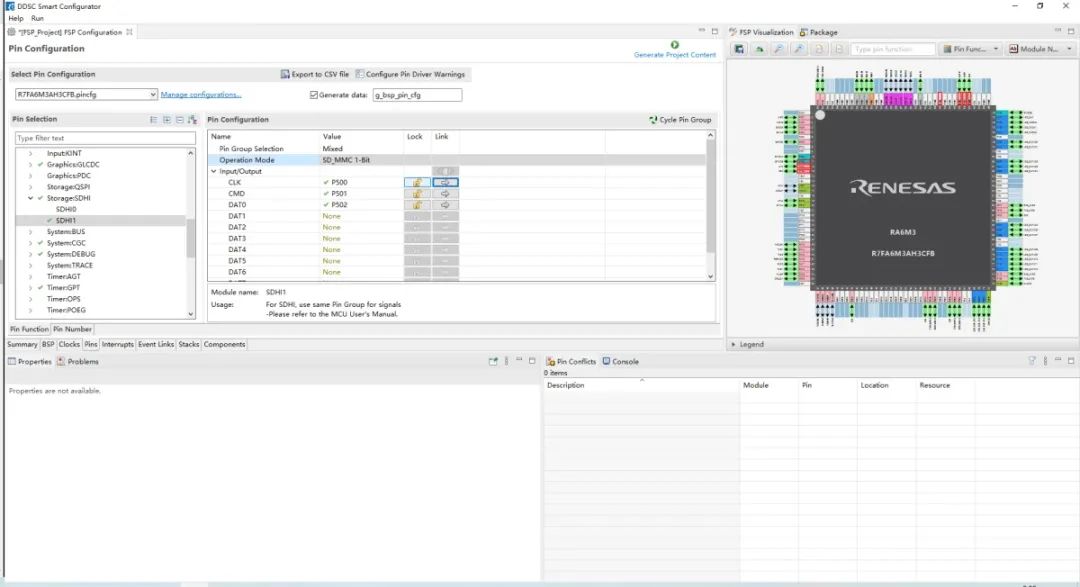Open the Problems tab

(78, 362)
